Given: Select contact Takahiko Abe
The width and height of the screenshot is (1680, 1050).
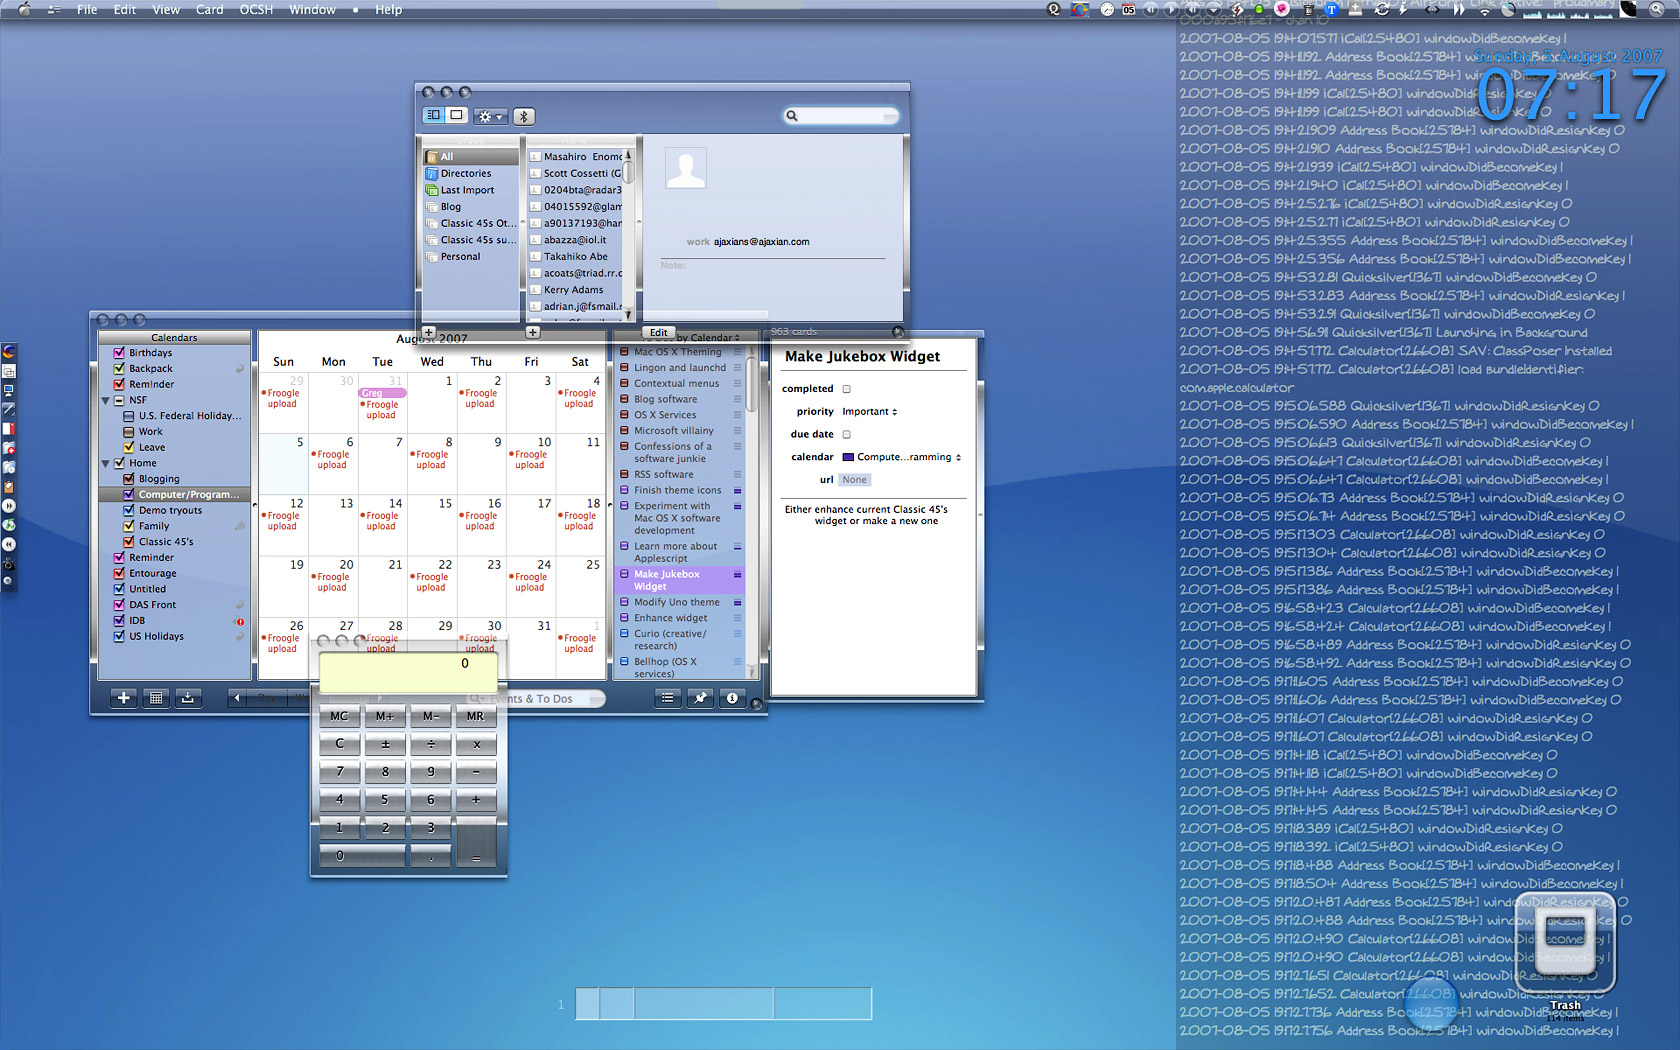Looking at the screenshot, I should (x=576, y=257).
